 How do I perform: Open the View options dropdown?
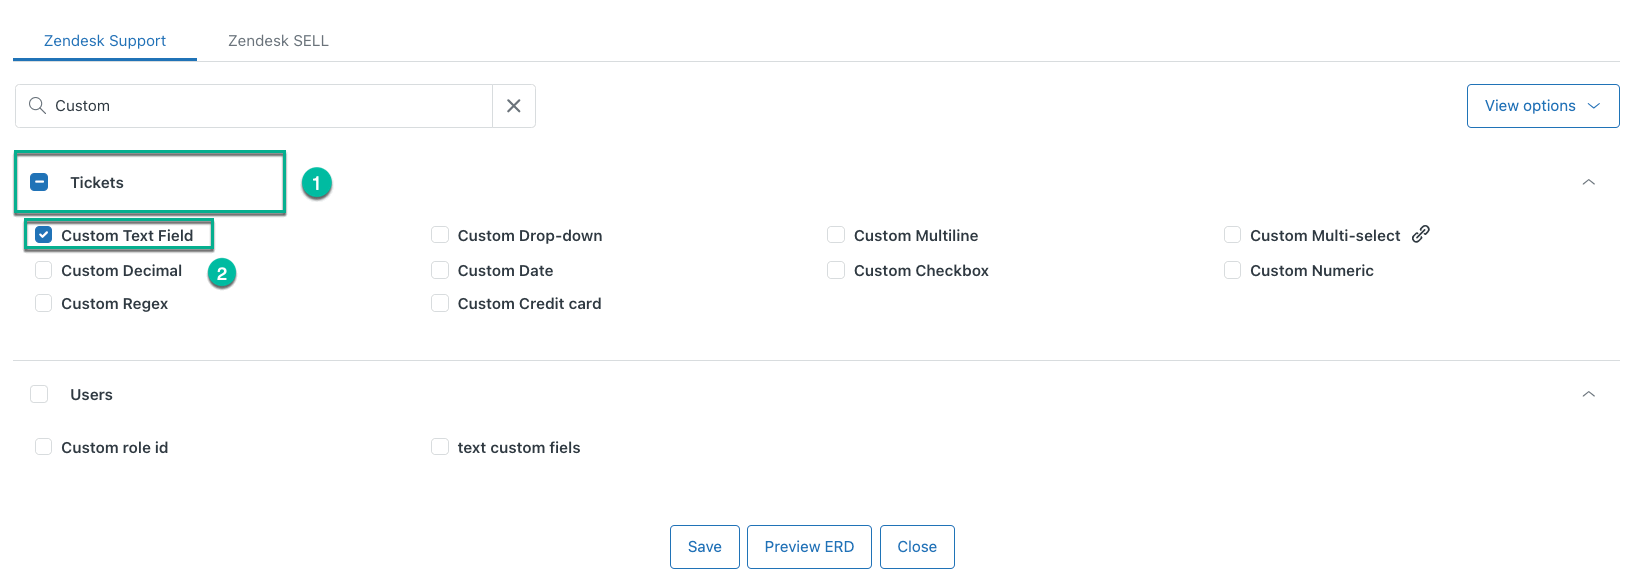pos(1542,106)
